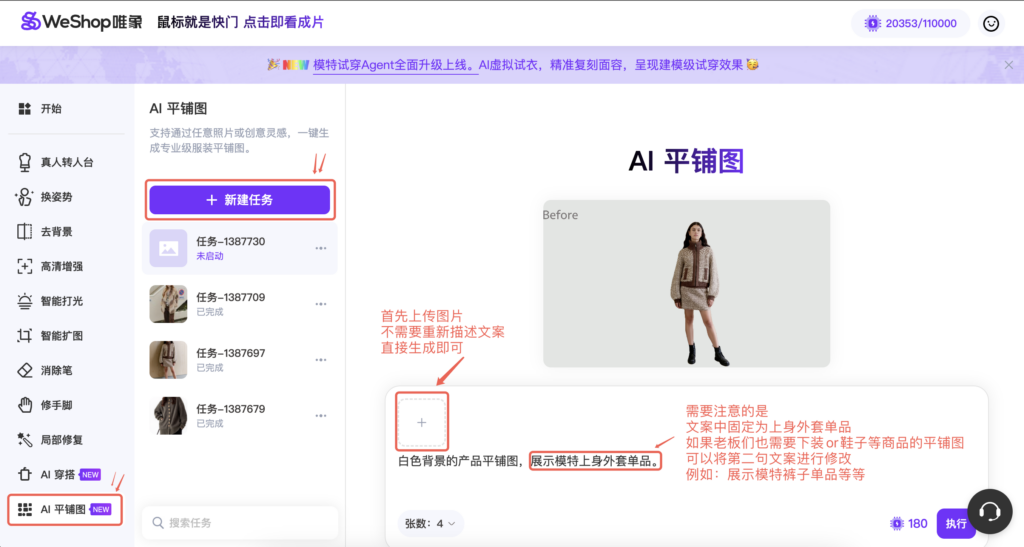Open the 修手脚 hand and foot fix tool
This screenshot has width=1024, height=547.
[56, 405]
